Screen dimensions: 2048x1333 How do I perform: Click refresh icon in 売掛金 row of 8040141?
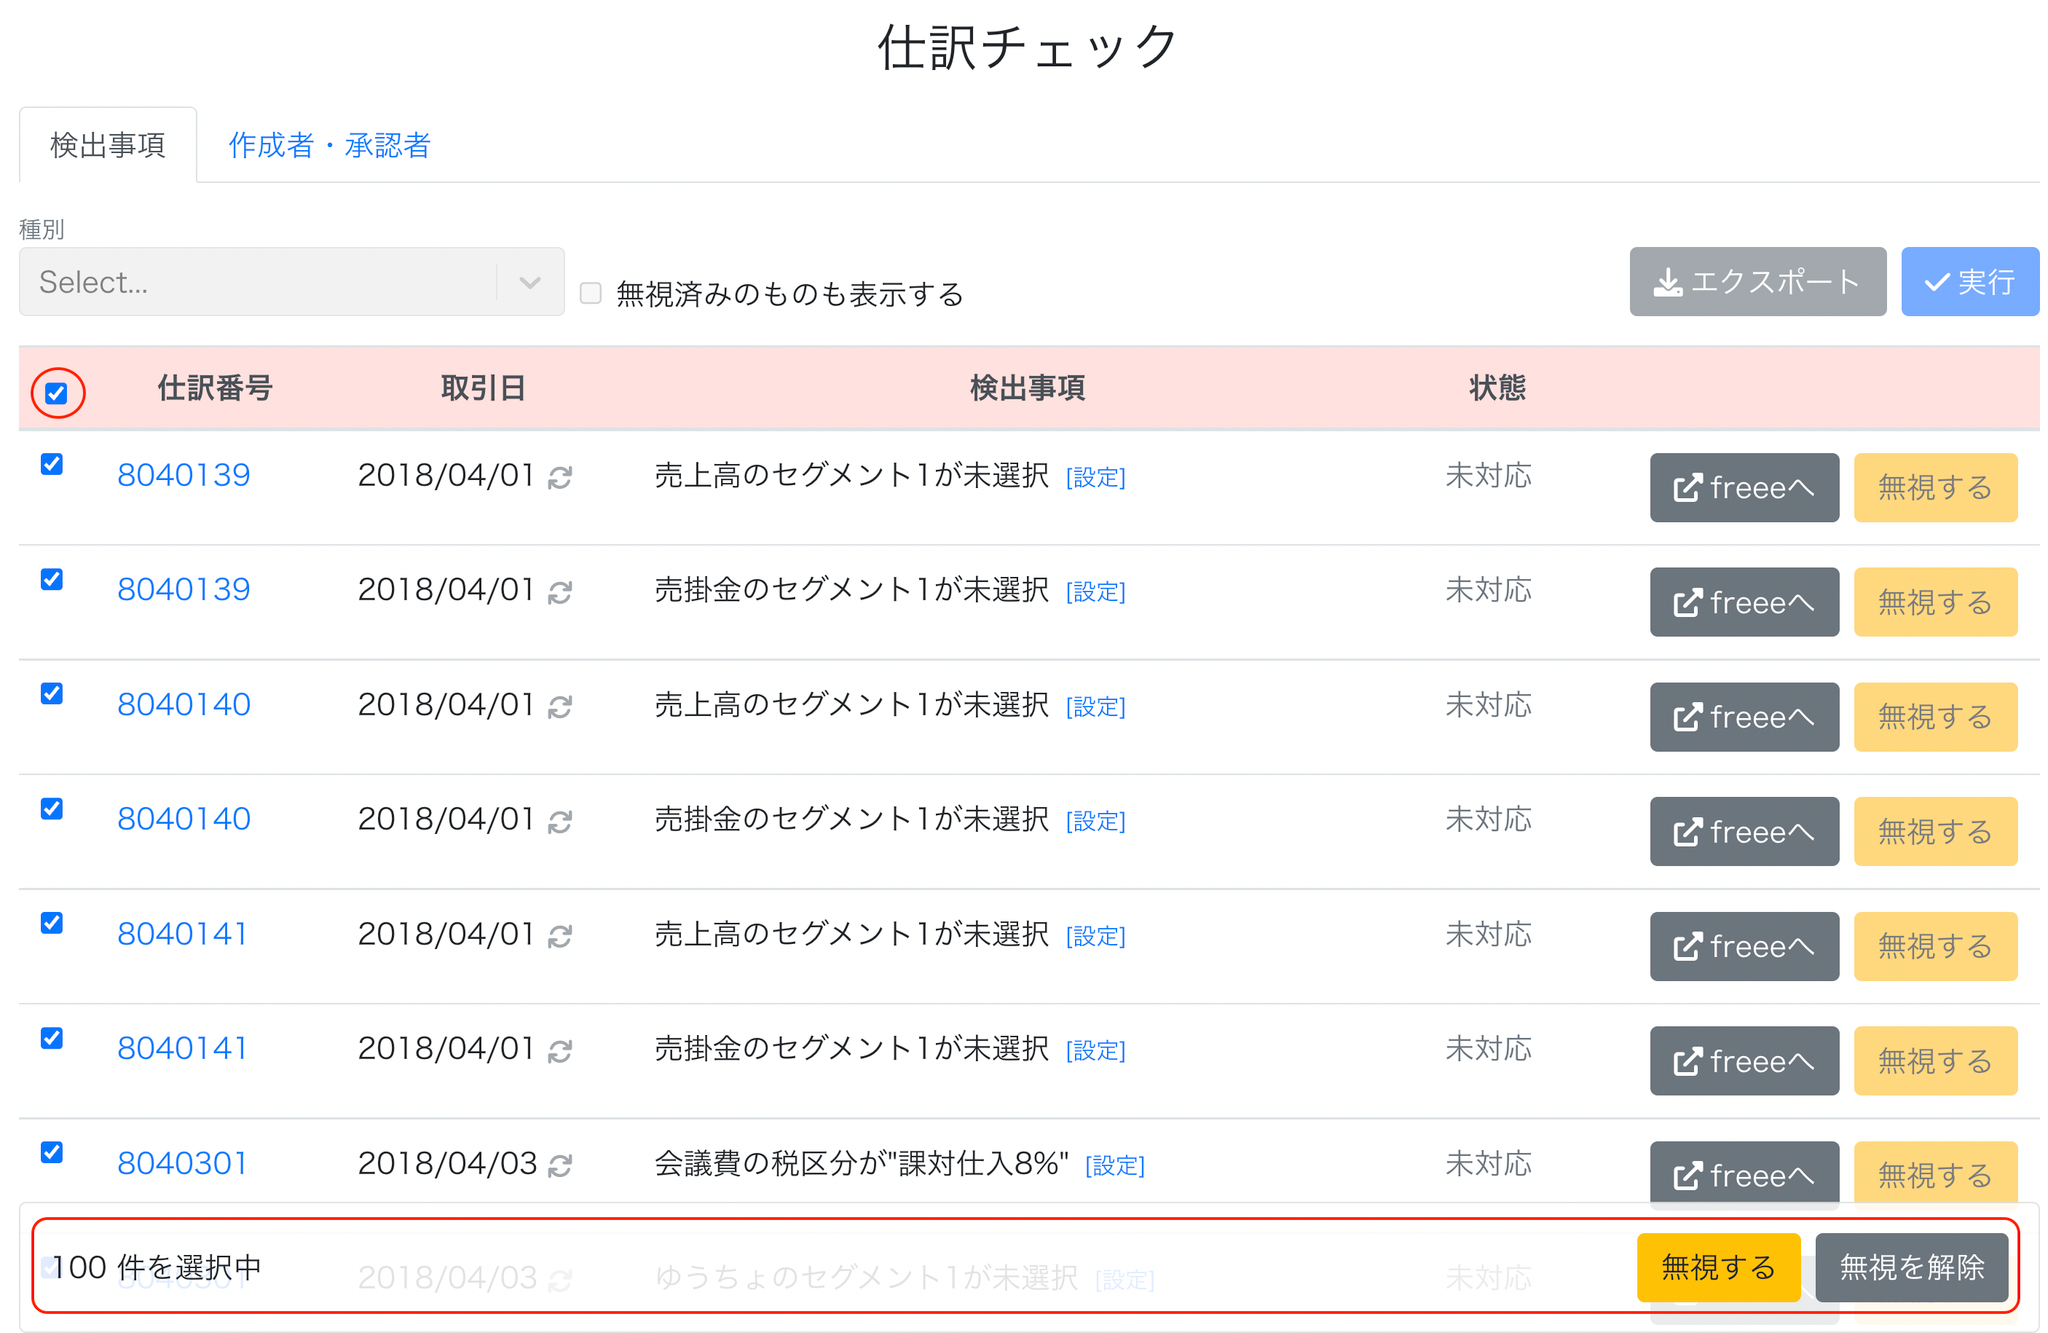coord(560,1051)
